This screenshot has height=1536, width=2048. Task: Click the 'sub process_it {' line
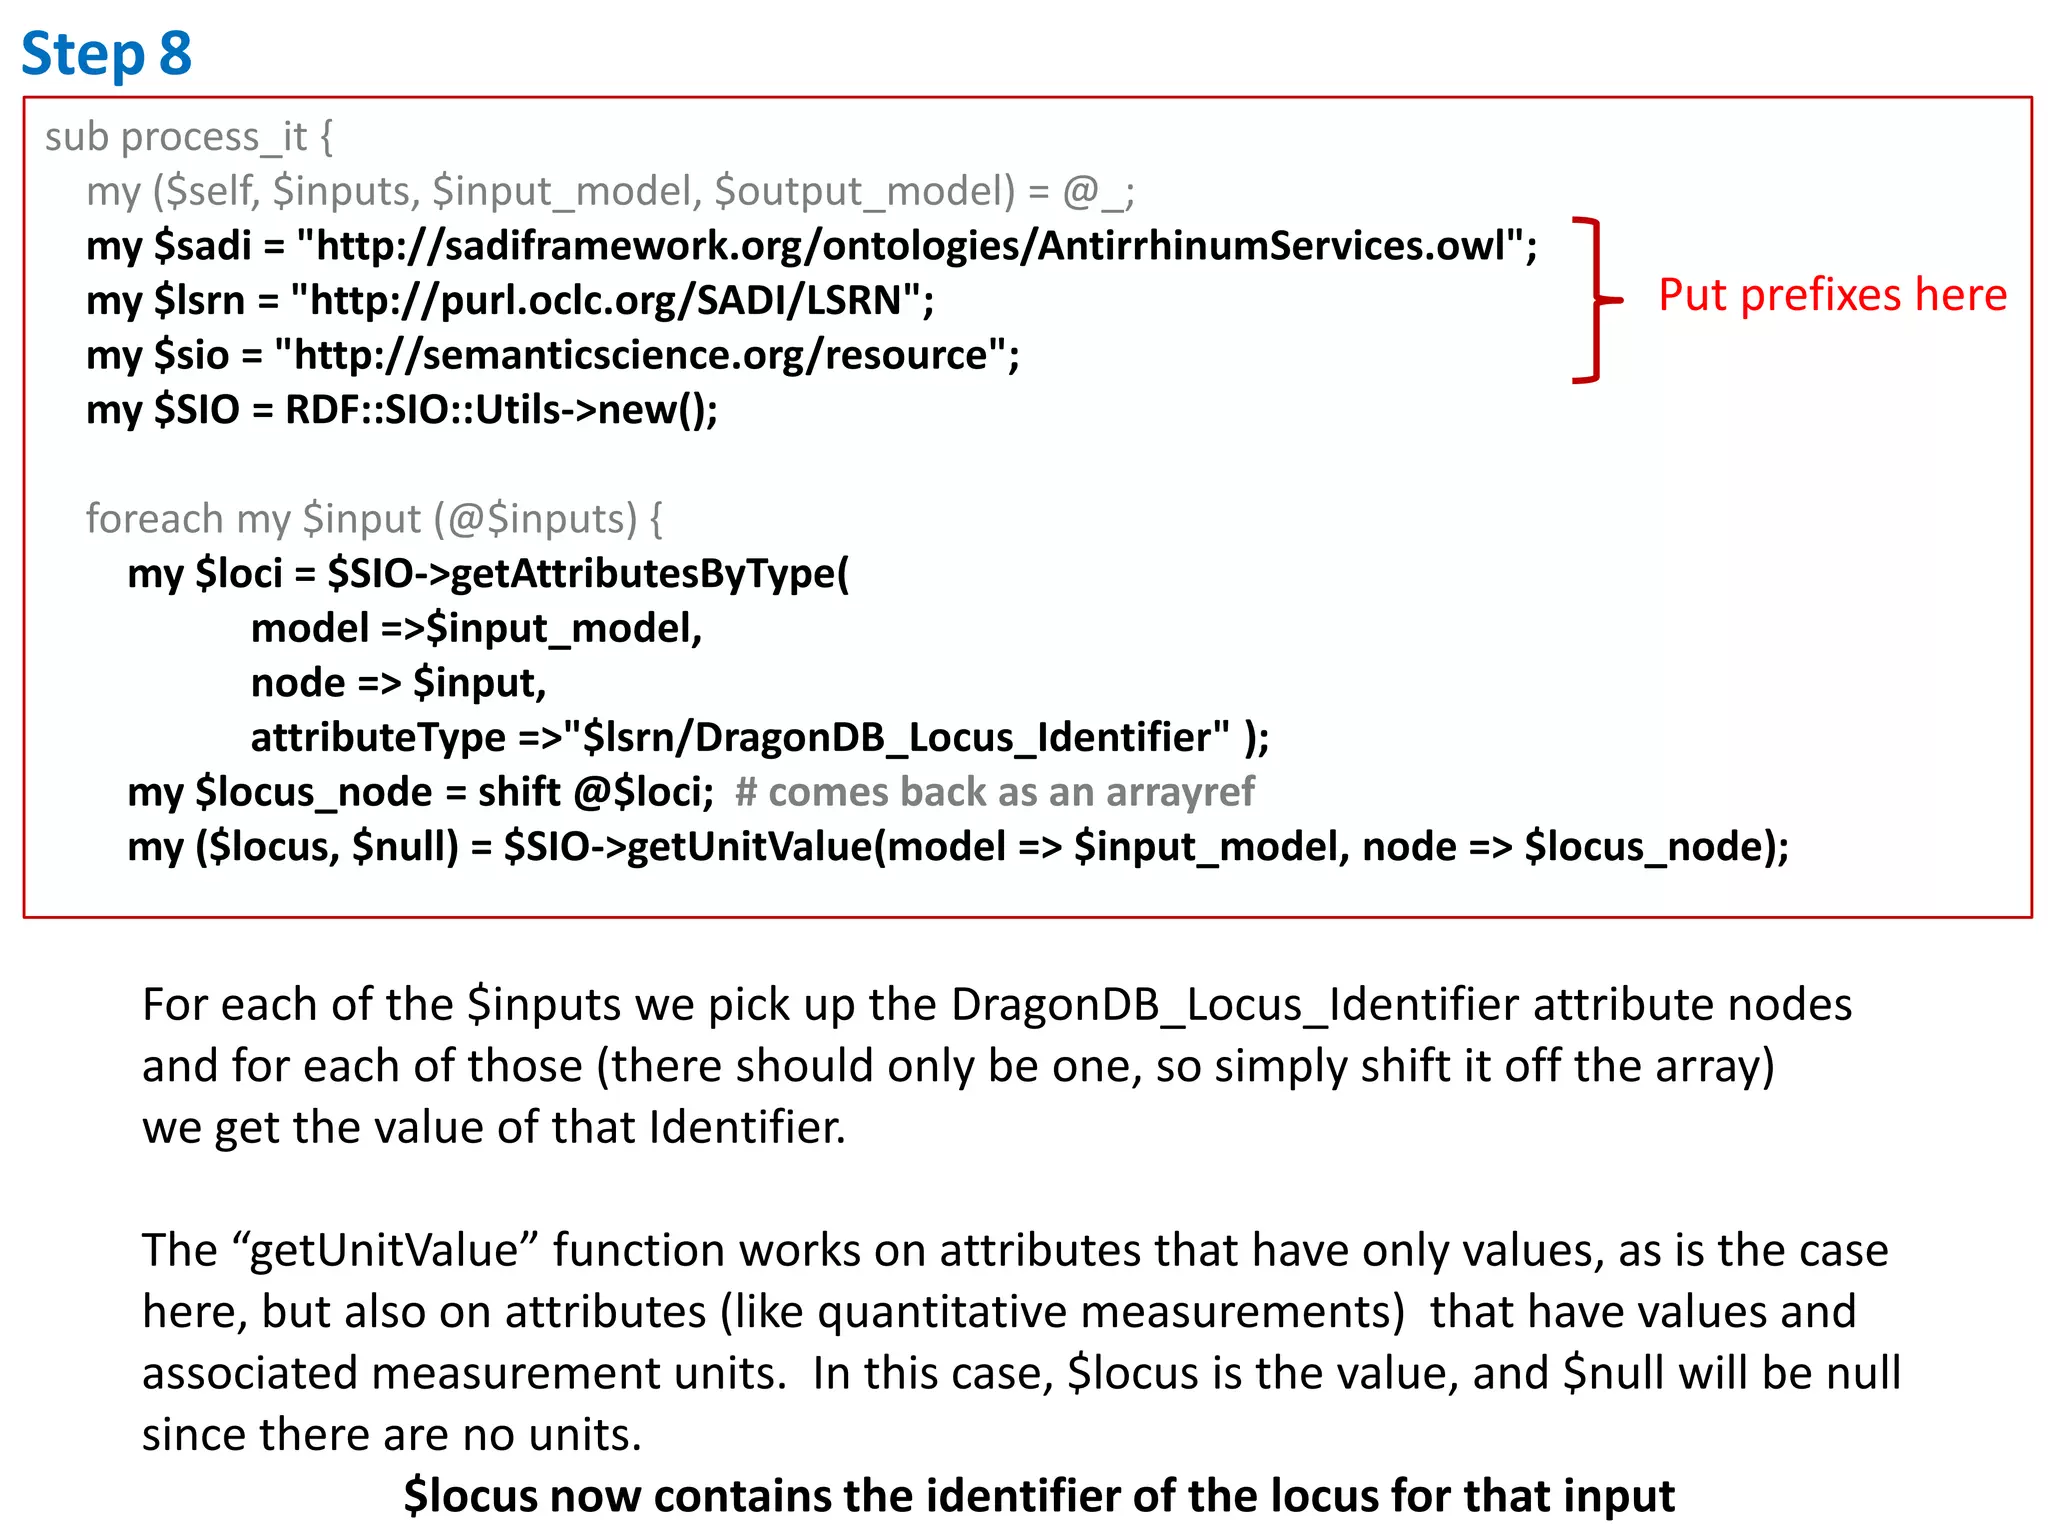point(188,137)
